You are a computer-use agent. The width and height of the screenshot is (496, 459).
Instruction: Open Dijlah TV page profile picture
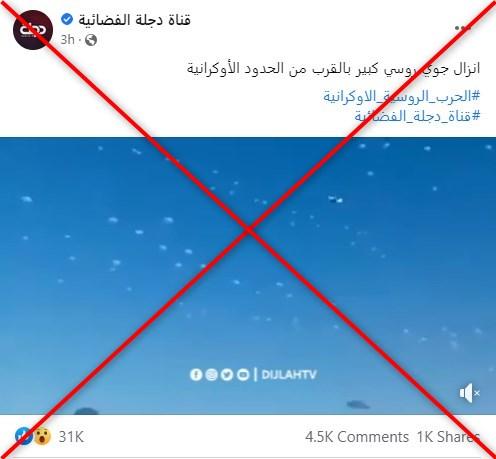click(x=33, y=30)
